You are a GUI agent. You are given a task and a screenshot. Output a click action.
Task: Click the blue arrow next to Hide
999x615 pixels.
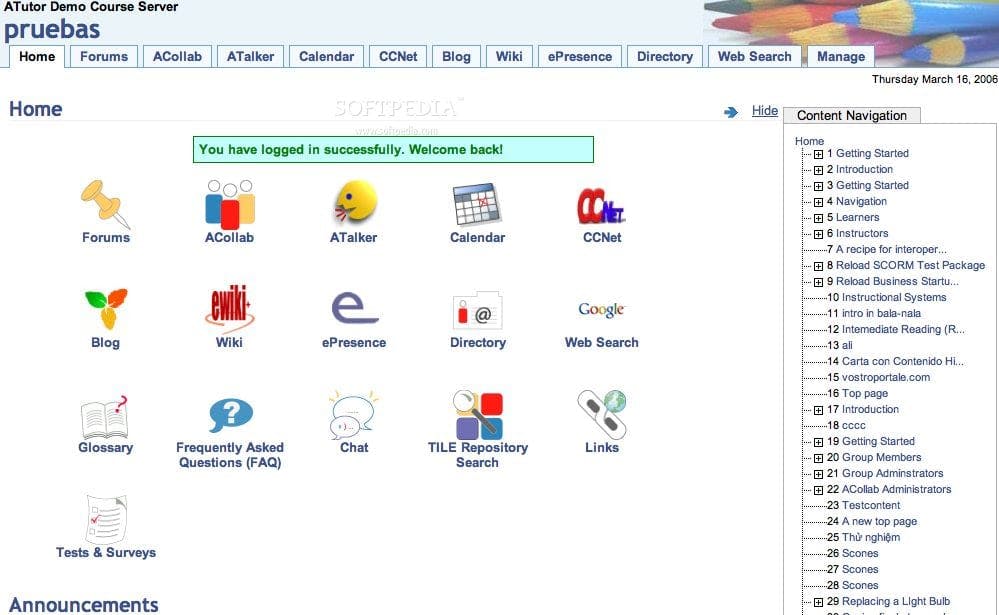[729, 111]
